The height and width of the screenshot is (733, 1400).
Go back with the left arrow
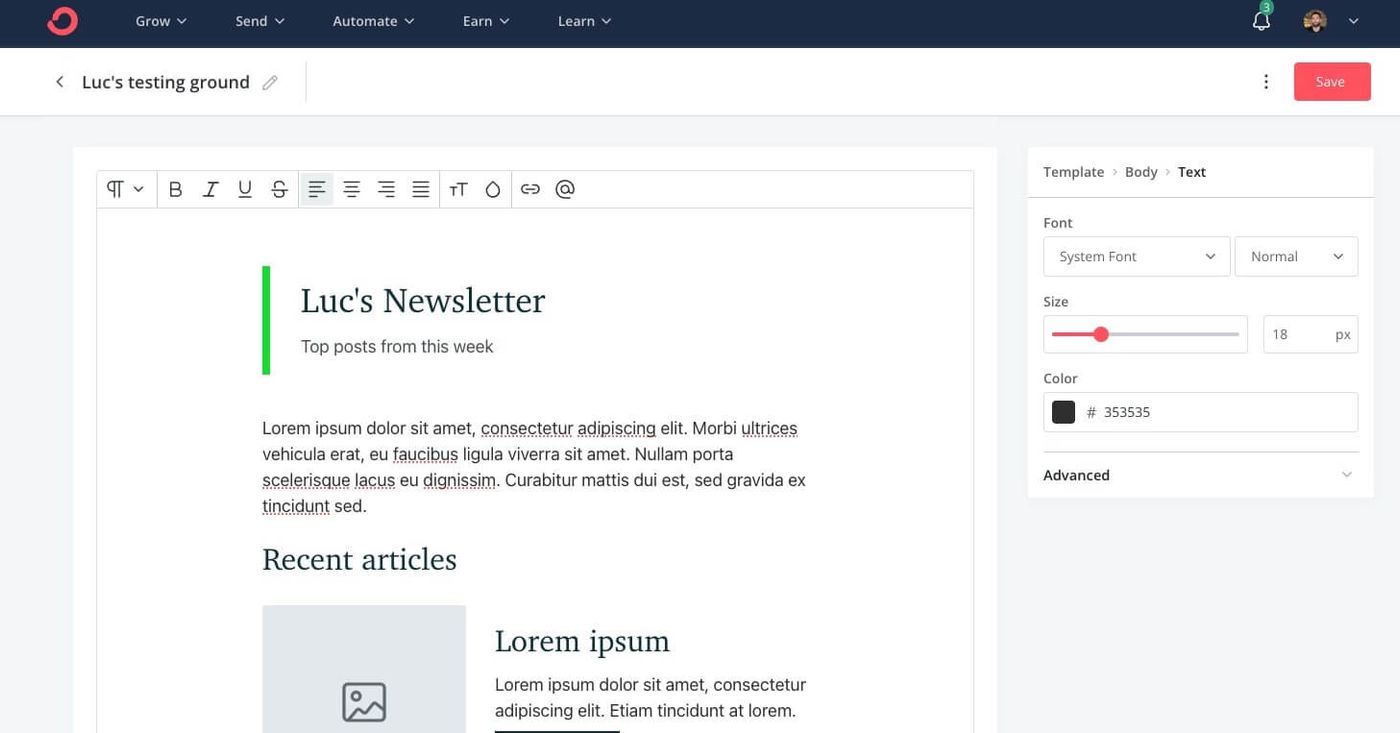tap(60, 82)
